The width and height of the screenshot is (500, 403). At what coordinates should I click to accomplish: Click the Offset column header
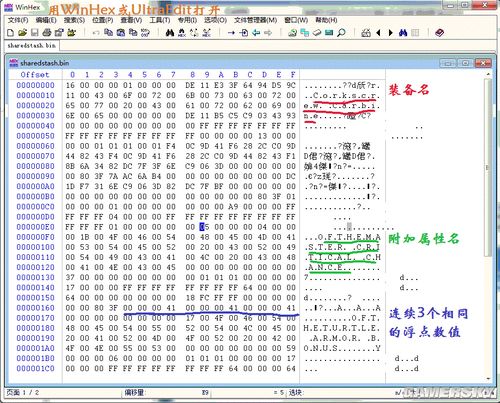click(x=35, y=75)
